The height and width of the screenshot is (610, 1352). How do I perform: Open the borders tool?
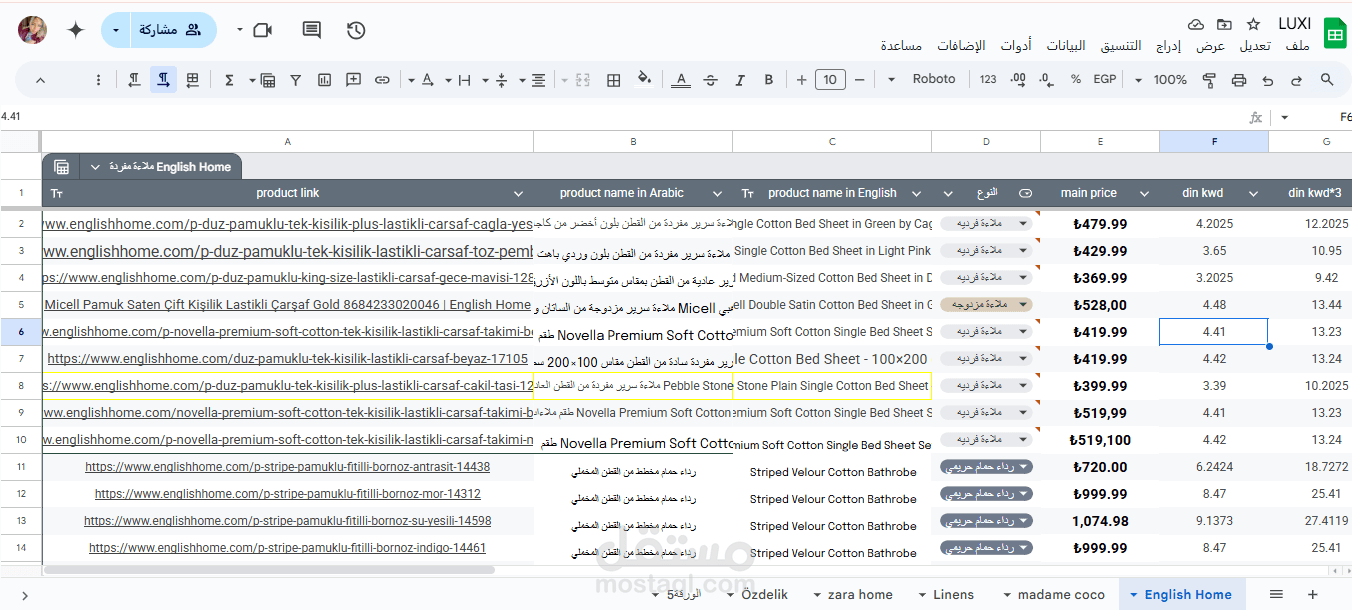(614, 80)
